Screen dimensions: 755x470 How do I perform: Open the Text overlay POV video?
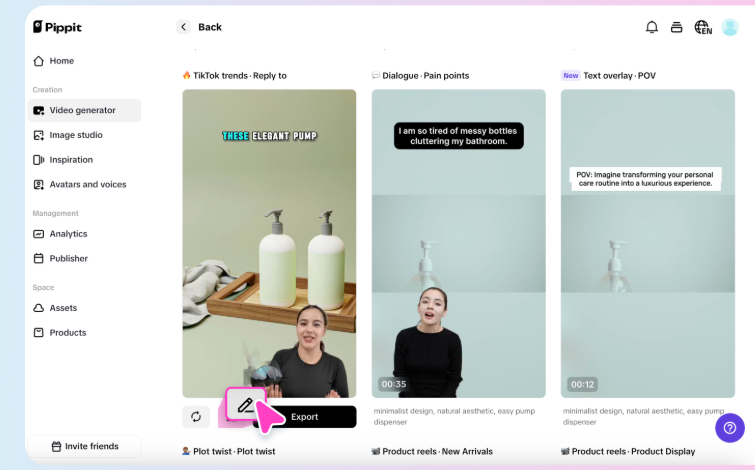coord(648,243)
